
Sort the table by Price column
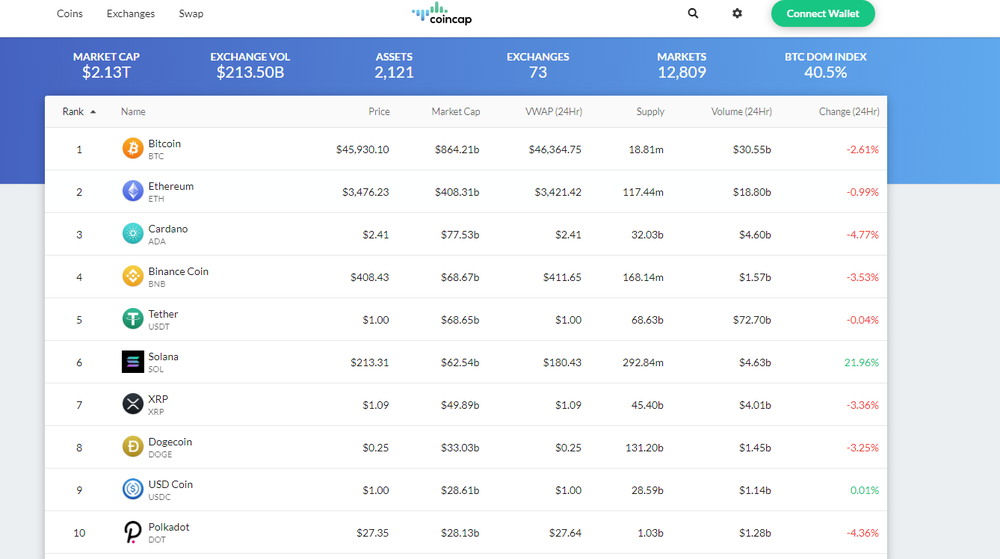coord(379,112)
